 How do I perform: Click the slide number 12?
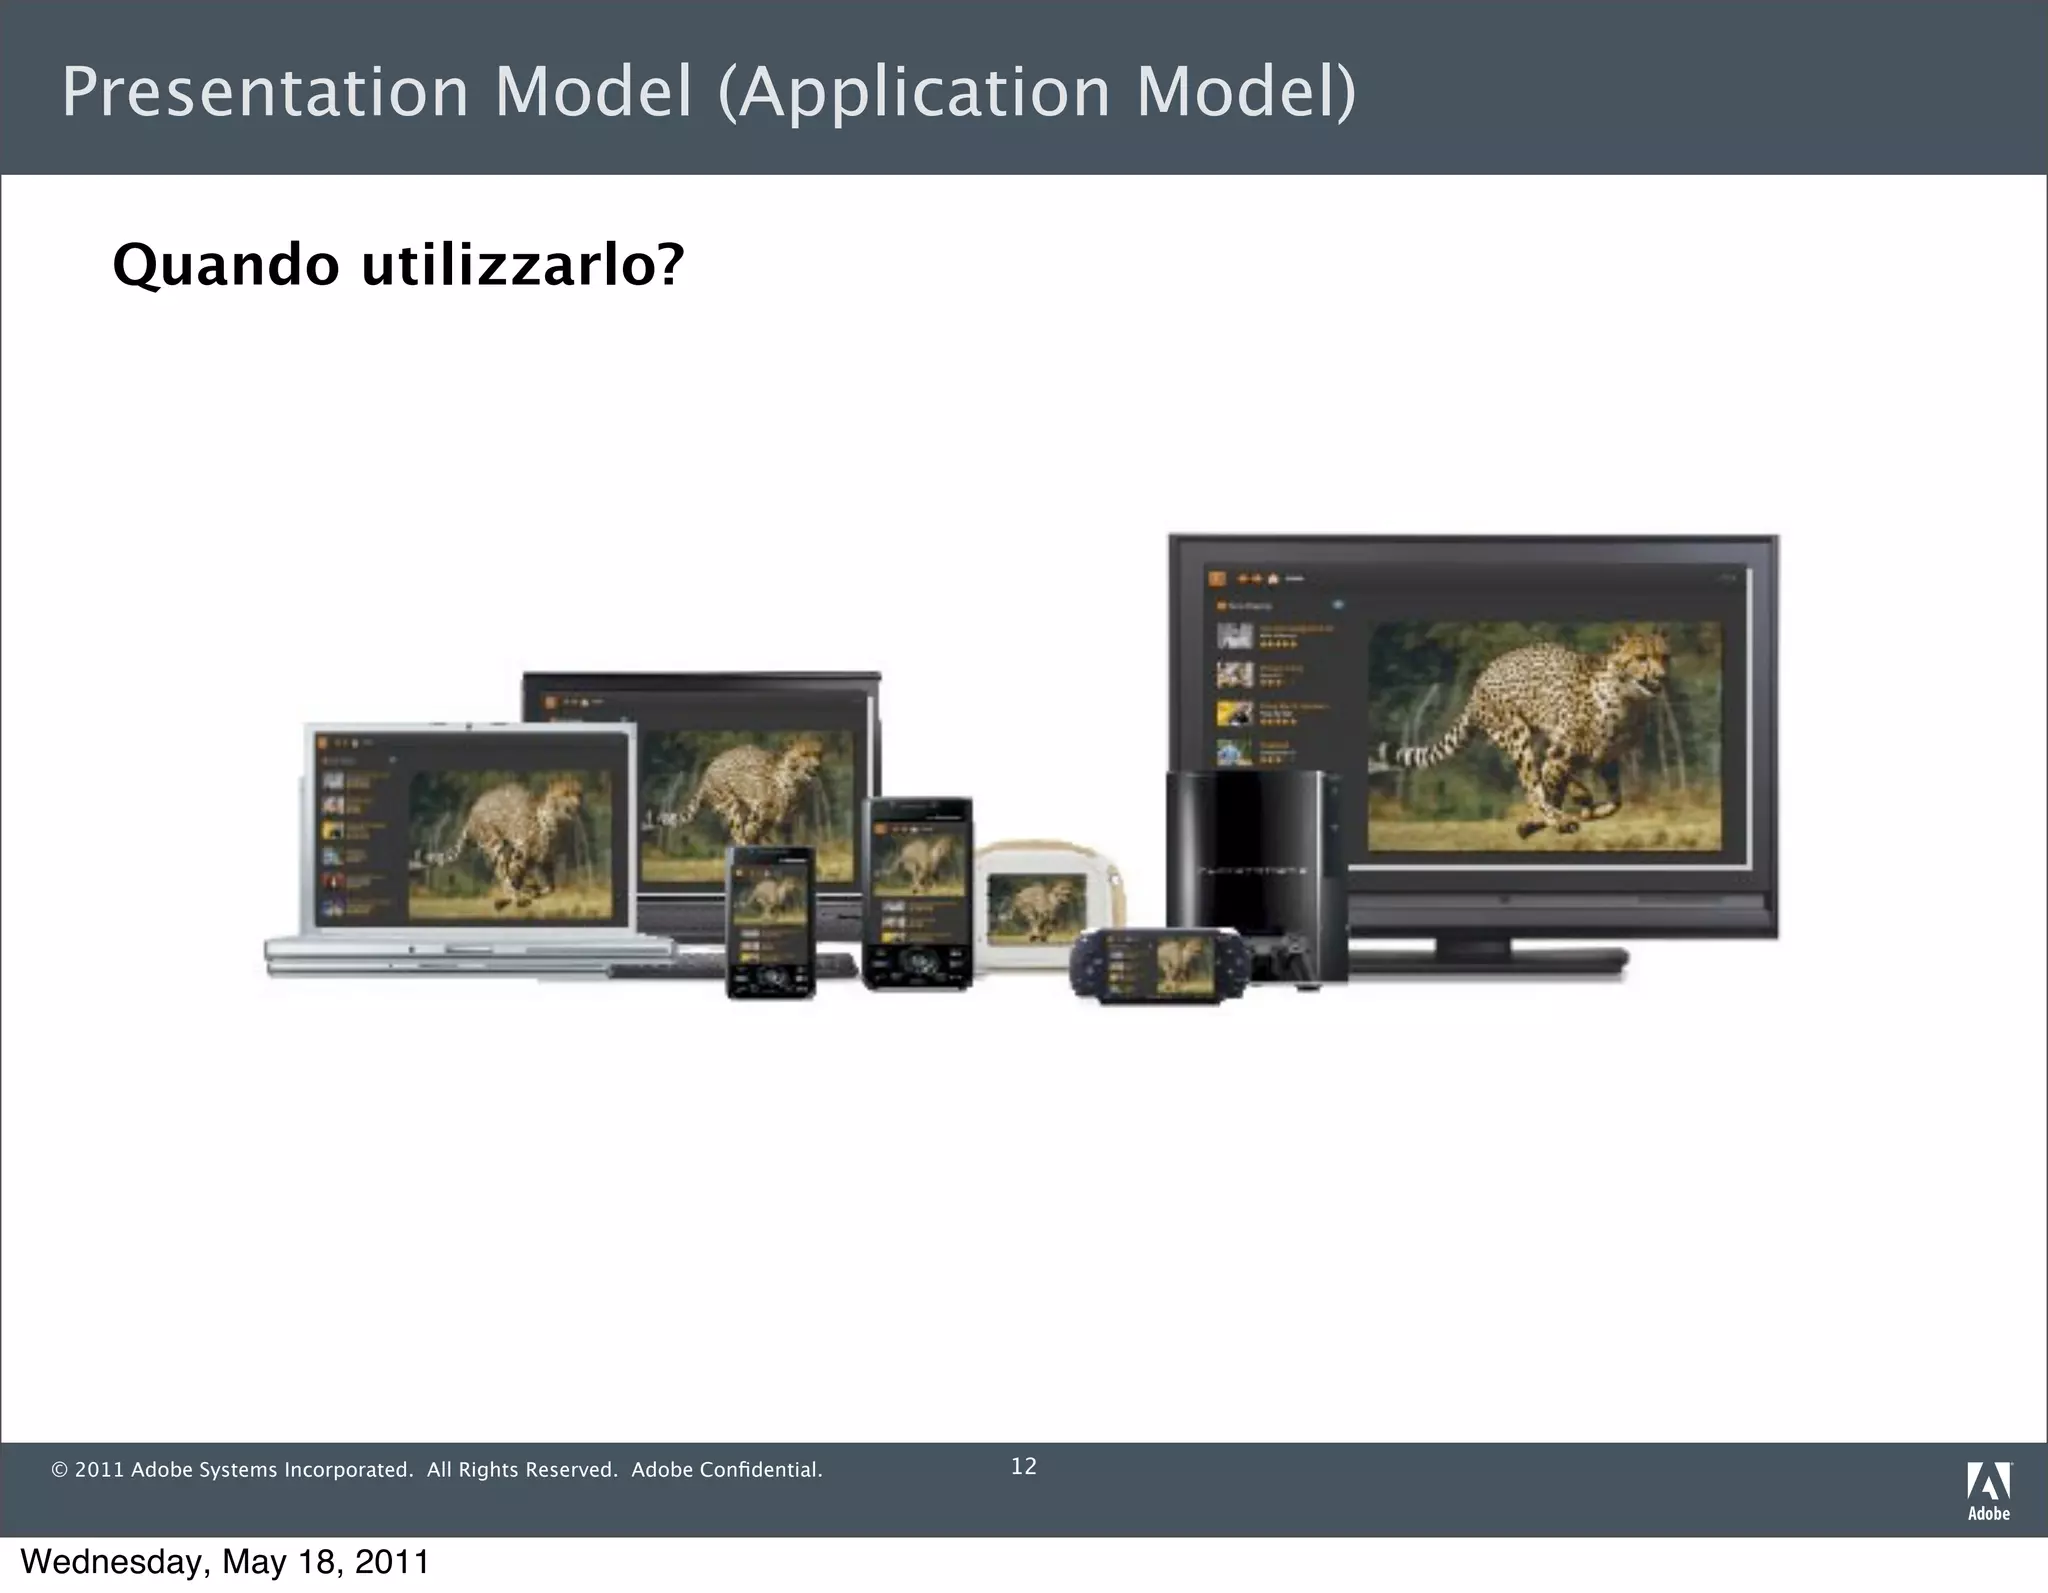pos(1024,1467)
